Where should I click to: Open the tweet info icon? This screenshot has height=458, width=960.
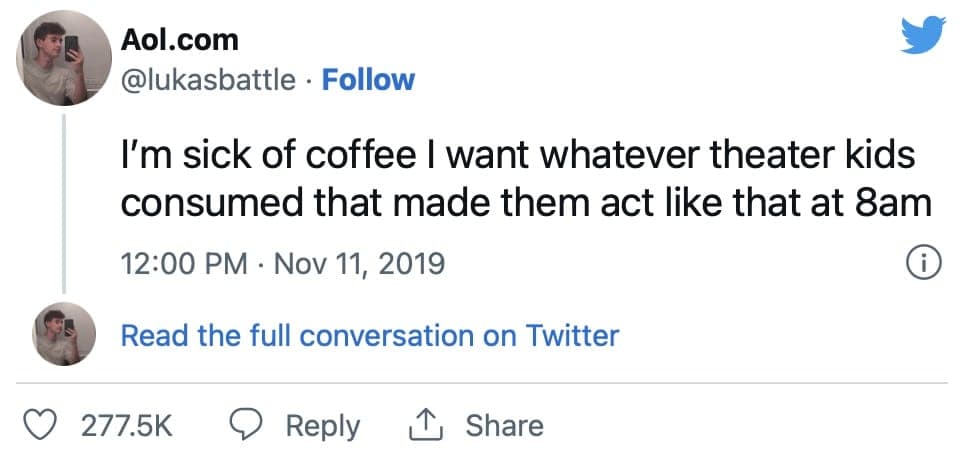tap(923, 264)
